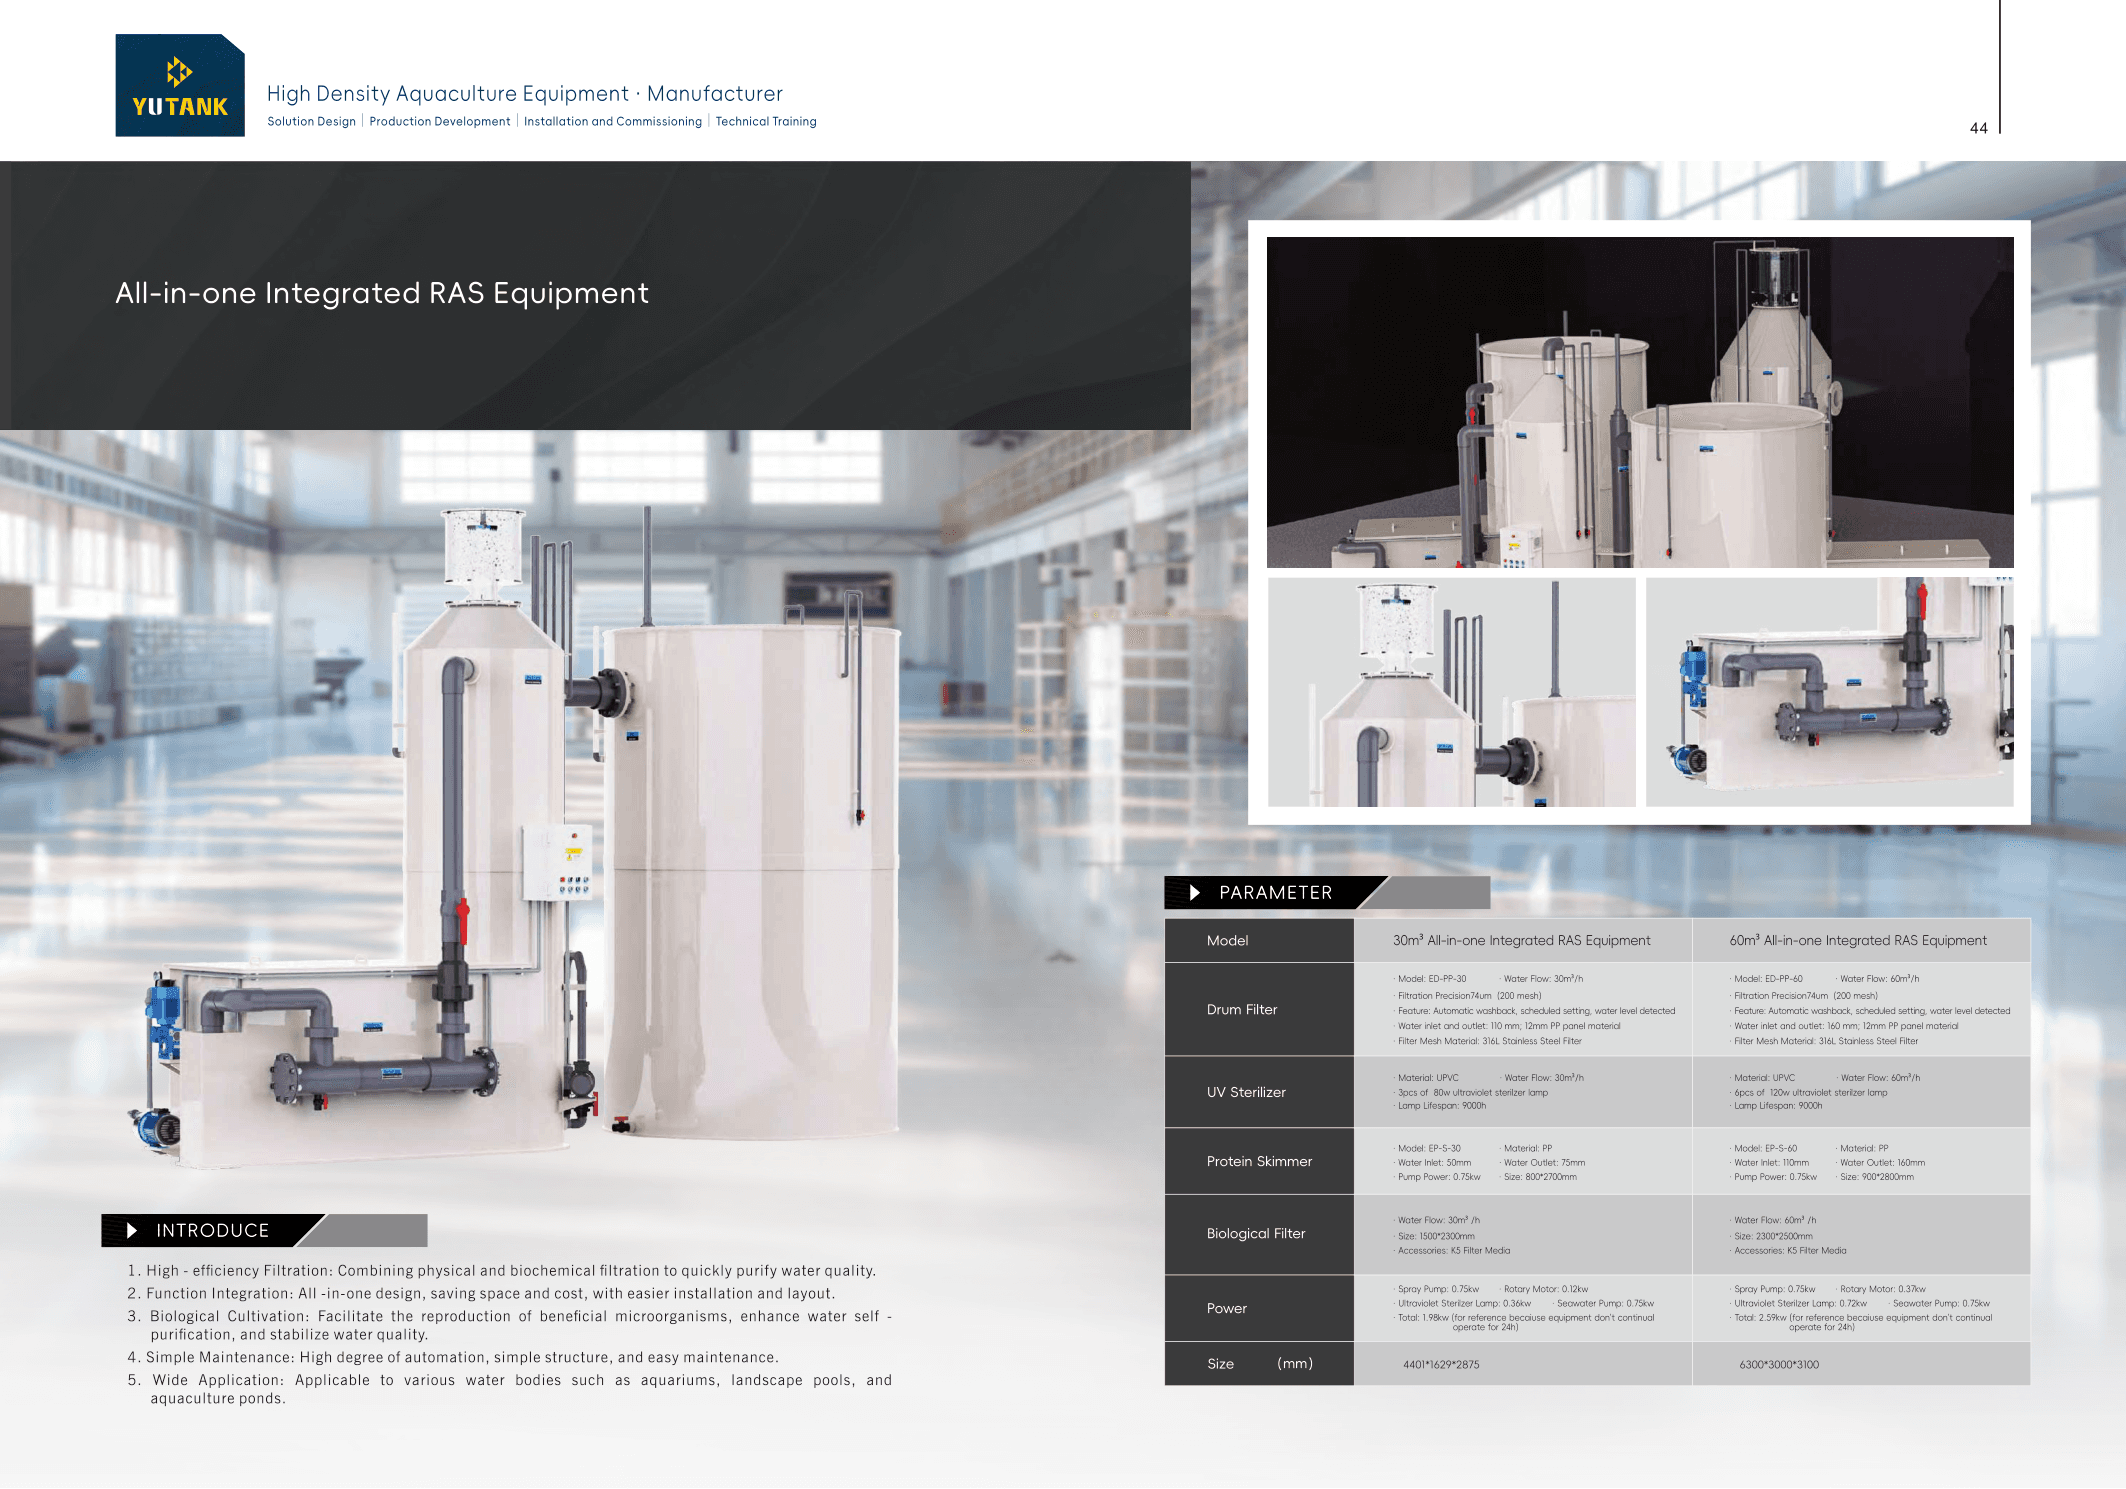
Task: Select the 'Power' row header
Action: [x=1259, y=1309]
